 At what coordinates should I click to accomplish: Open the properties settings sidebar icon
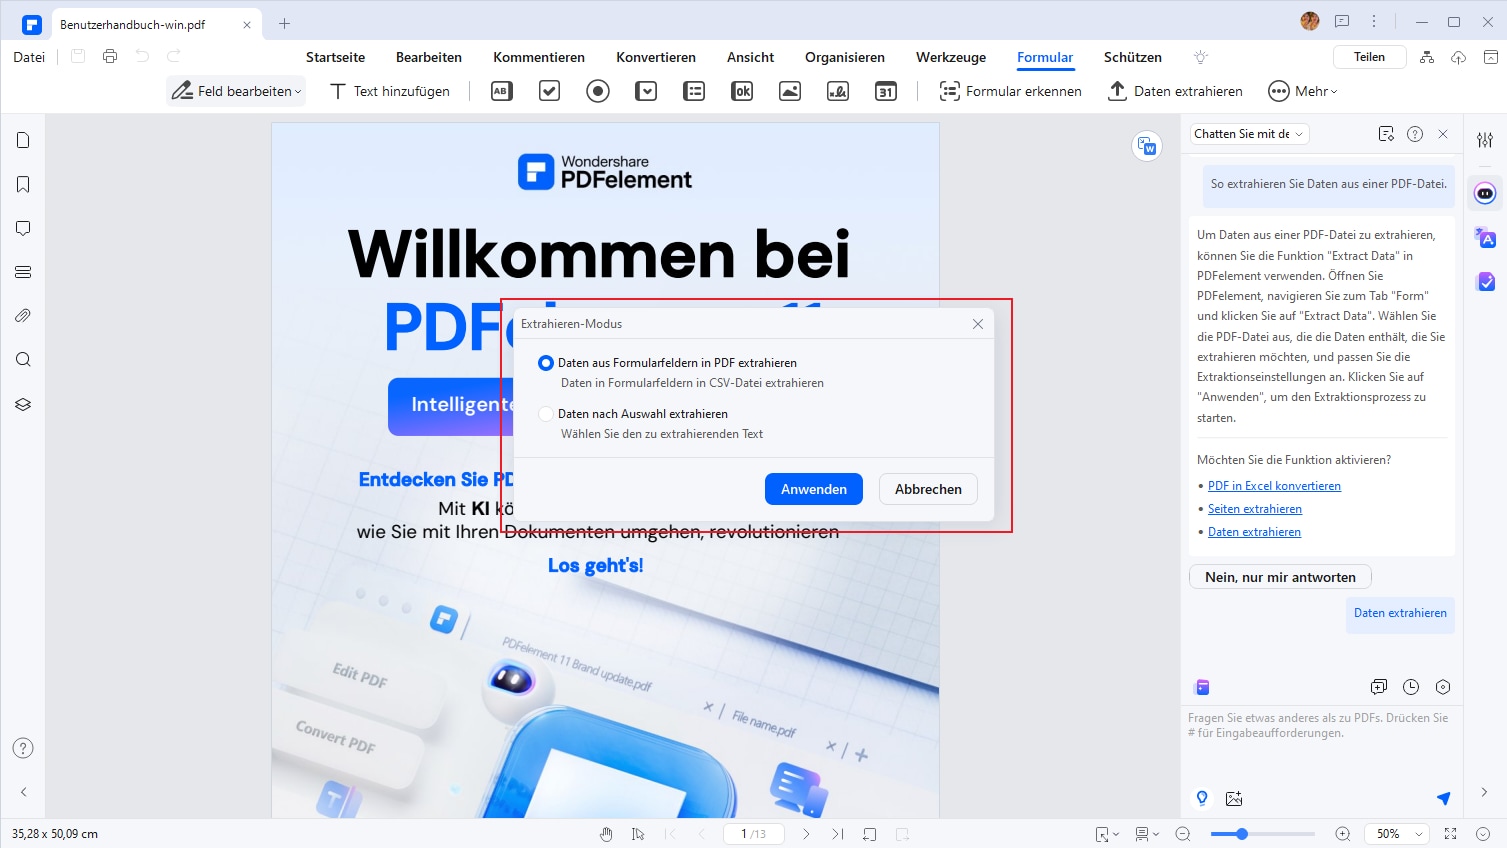point(1485,140)
